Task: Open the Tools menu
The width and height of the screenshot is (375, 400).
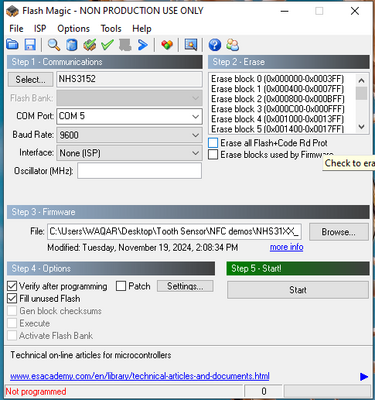Action: 111,29
